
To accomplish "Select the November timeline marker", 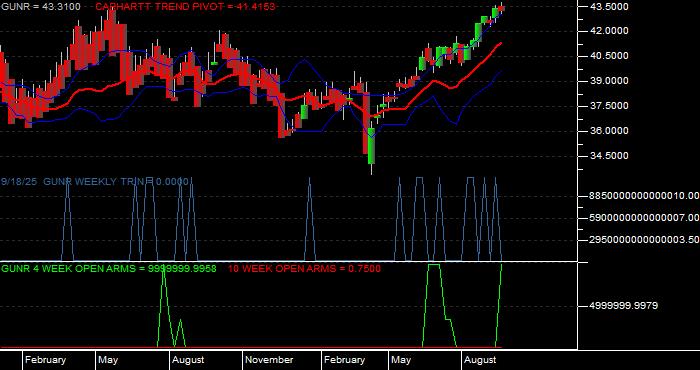I will tap(269, 360).
